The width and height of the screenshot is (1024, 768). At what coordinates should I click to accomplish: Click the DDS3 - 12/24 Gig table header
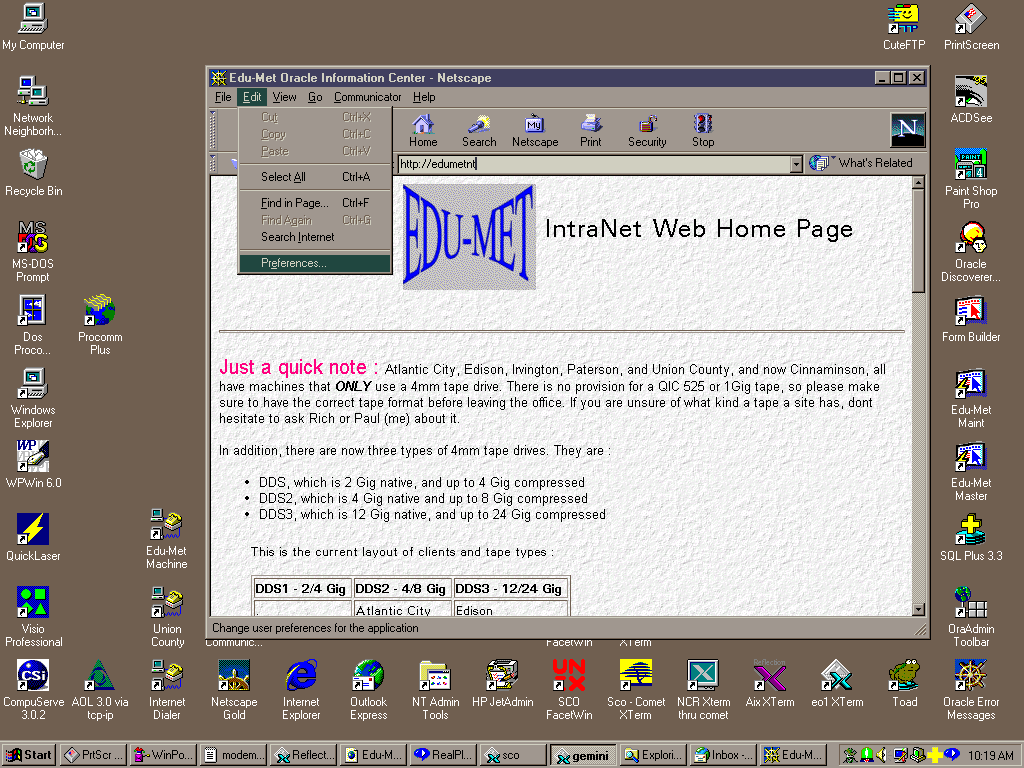(511, 588)
